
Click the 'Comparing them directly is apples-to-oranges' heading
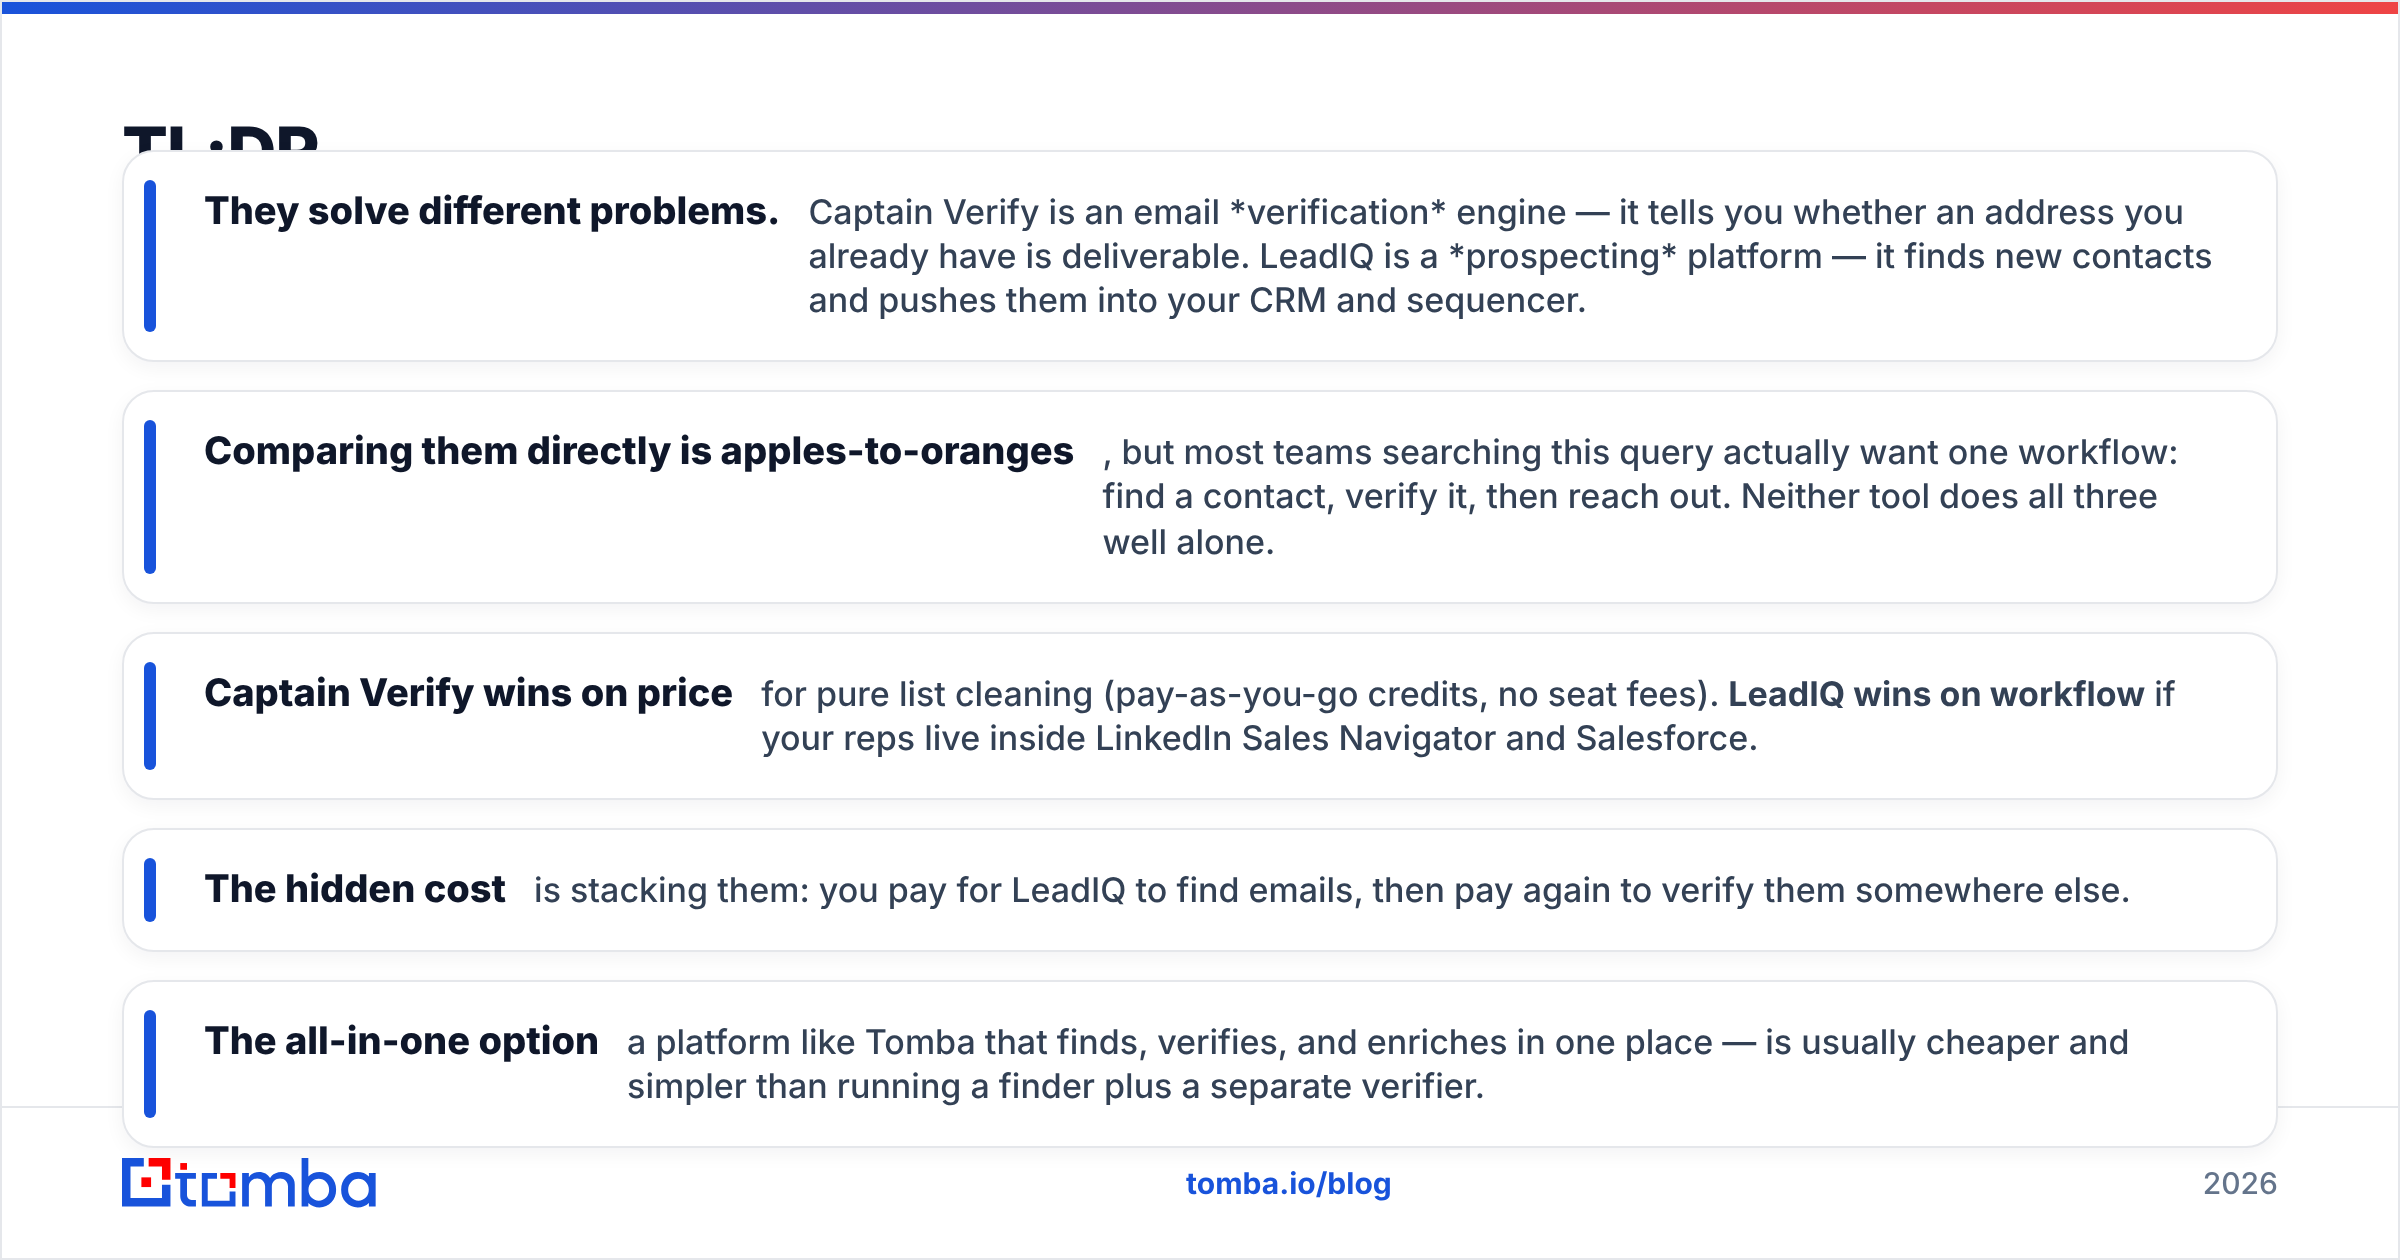(639, 452)
